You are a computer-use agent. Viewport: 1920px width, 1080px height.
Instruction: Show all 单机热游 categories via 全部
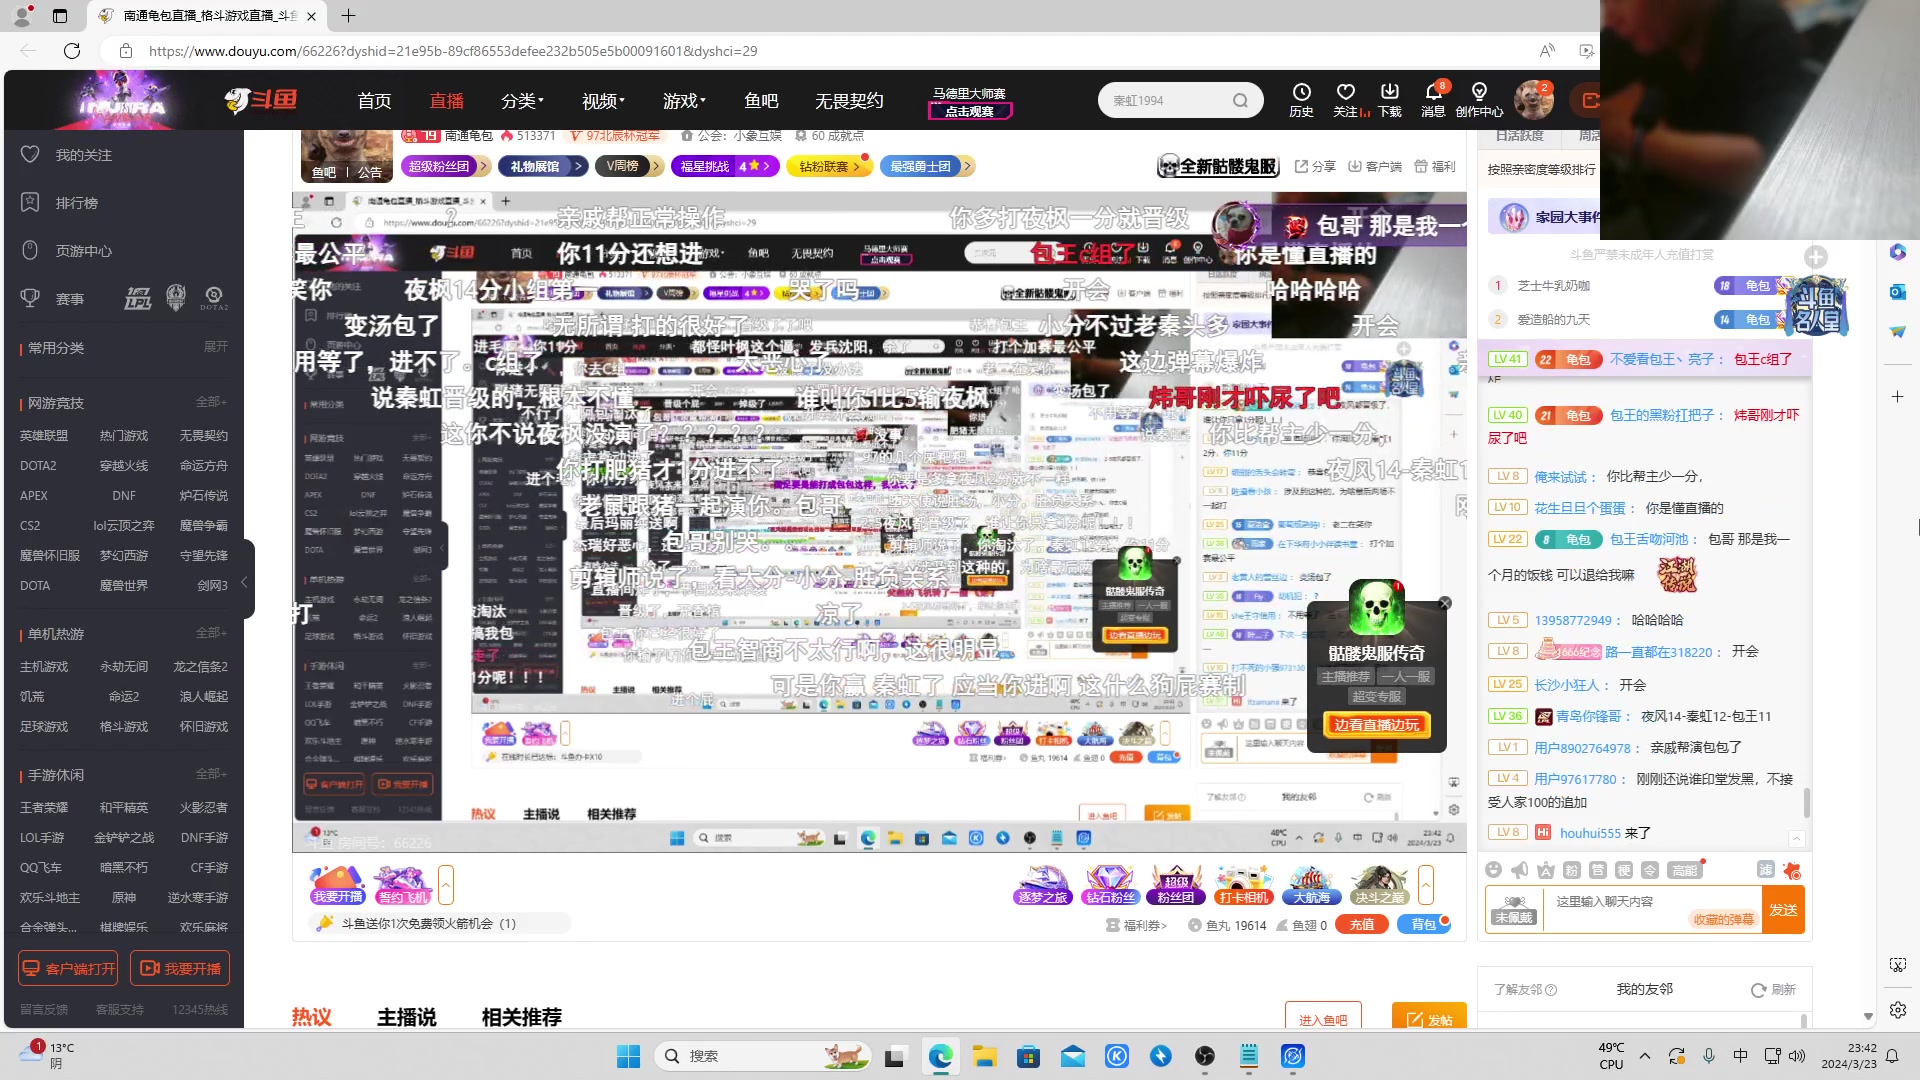click(211, 633)
